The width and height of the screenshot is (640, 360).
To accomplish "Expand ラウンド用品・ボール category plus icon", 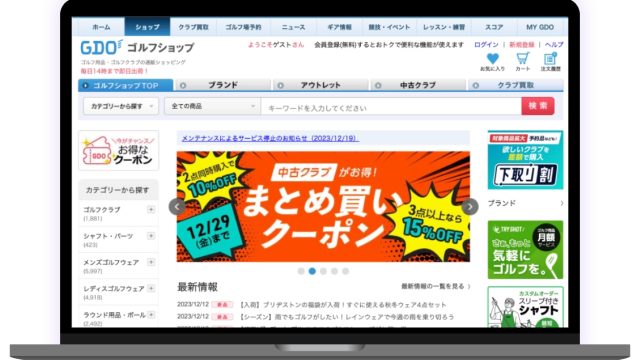I will 151,315.
